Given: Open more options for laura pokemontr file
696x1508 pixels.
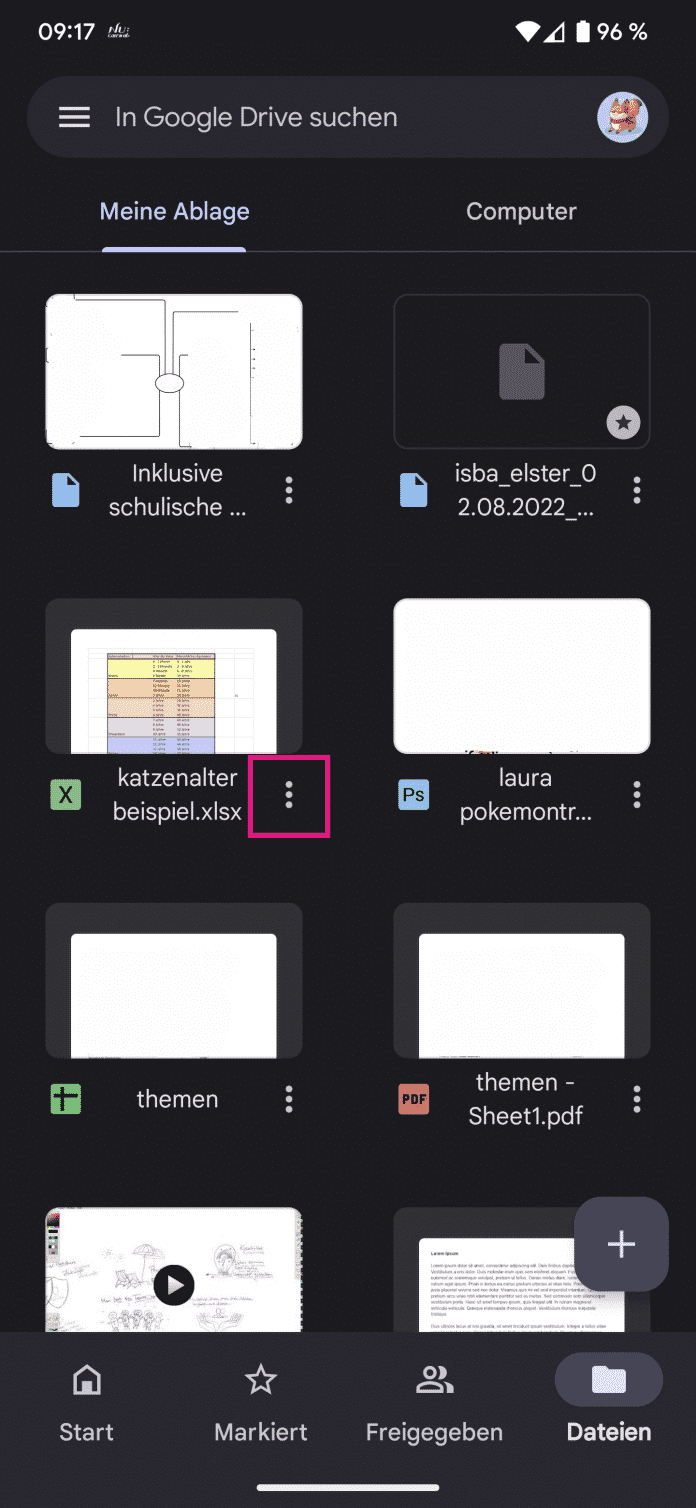Looking at the screenshot, I should point(637,795).
